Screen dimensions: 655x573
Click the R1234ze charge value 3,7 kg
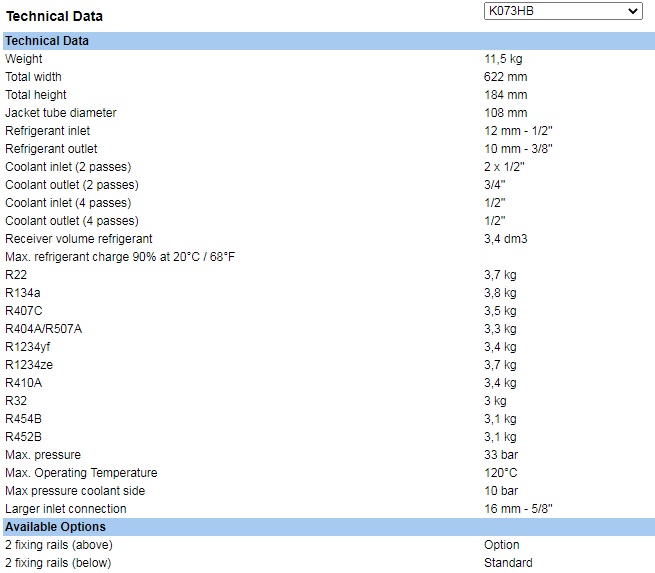point(500,365)
